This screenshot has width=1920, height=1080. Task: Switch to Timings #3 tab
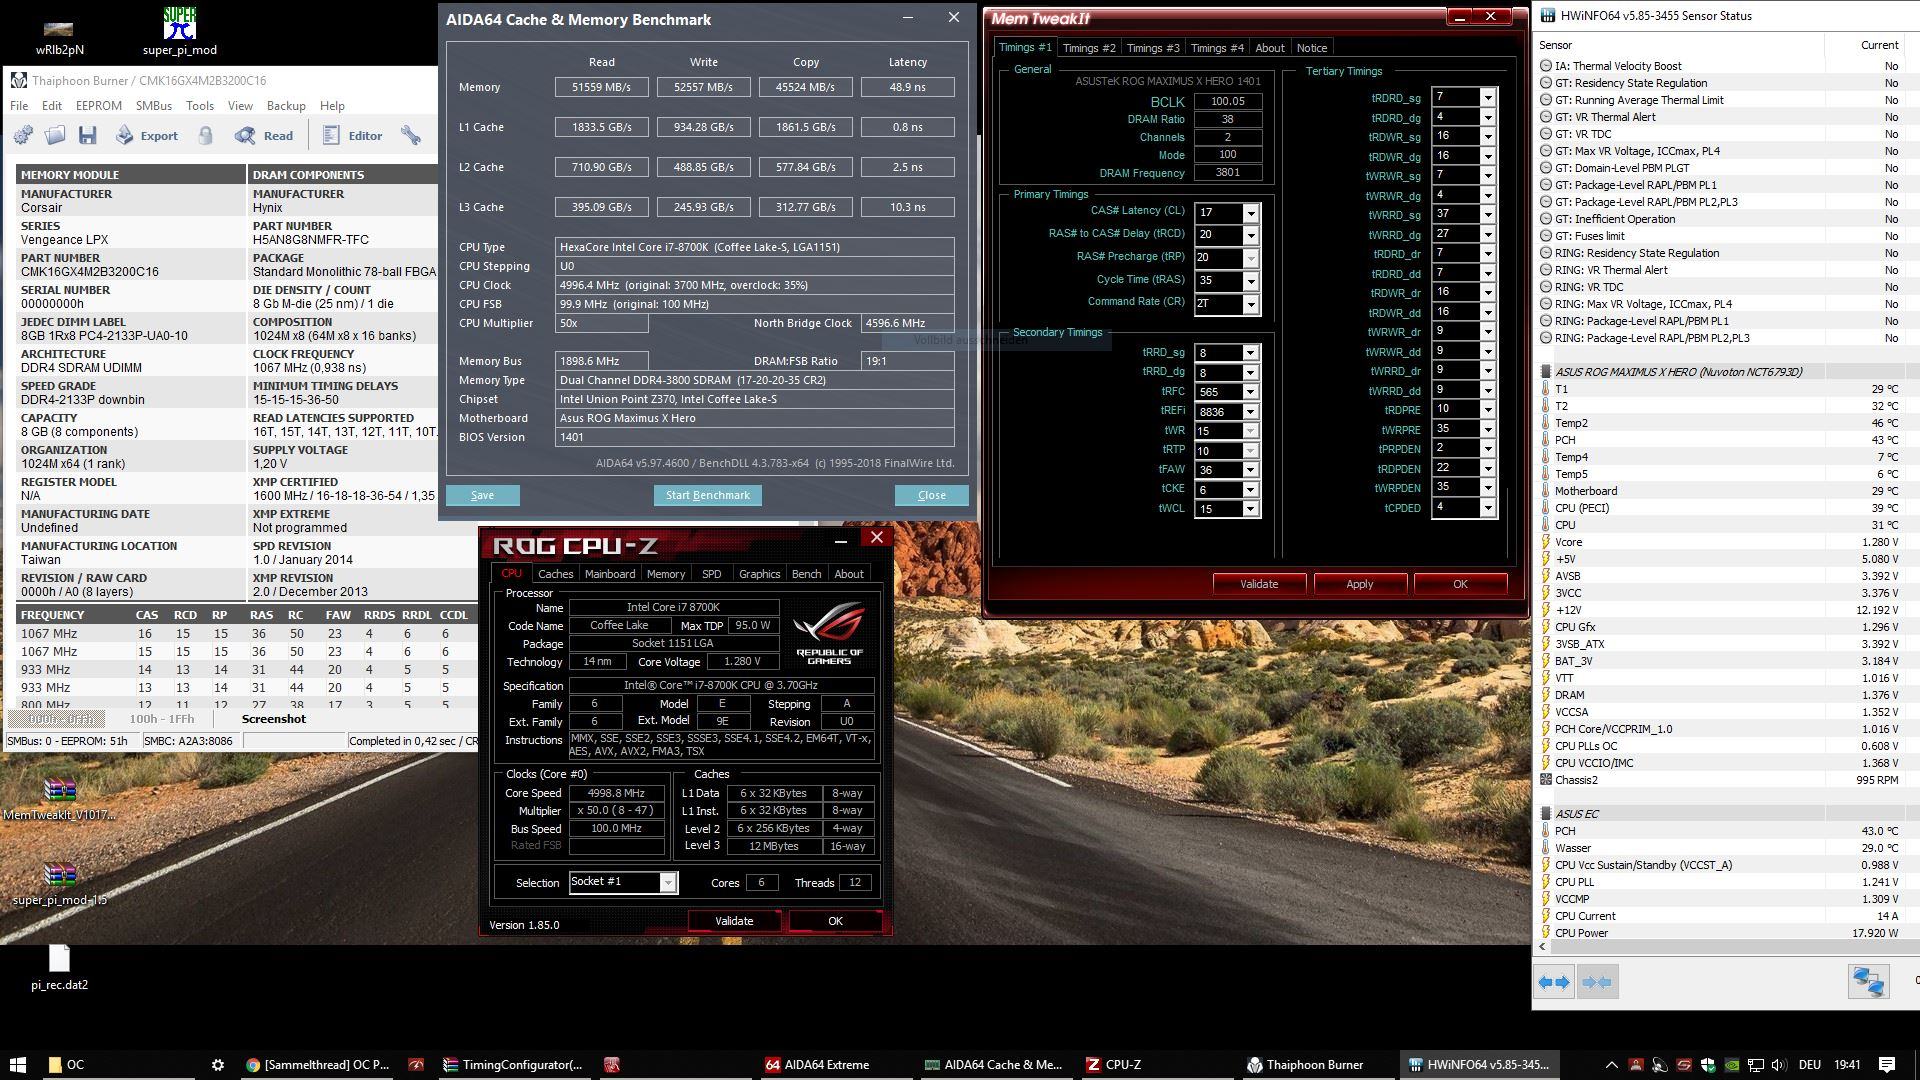[x=1152, y=48]
